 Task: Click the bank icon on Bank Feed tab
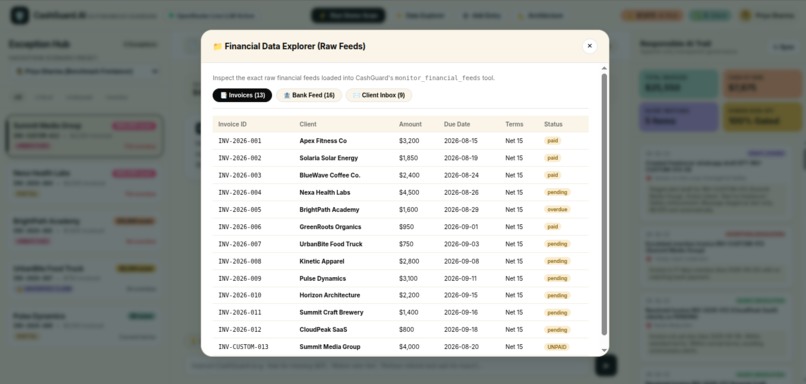(x=287, y=95)
